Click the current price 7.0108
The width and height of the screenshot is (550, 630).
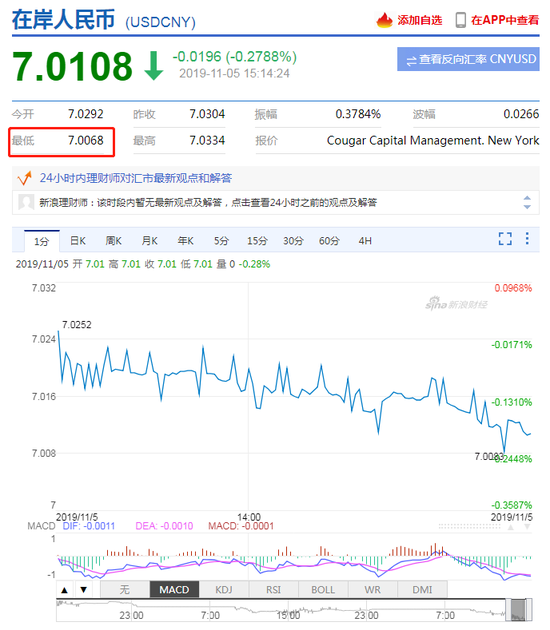pyautogui.click(x=72, y=66)
